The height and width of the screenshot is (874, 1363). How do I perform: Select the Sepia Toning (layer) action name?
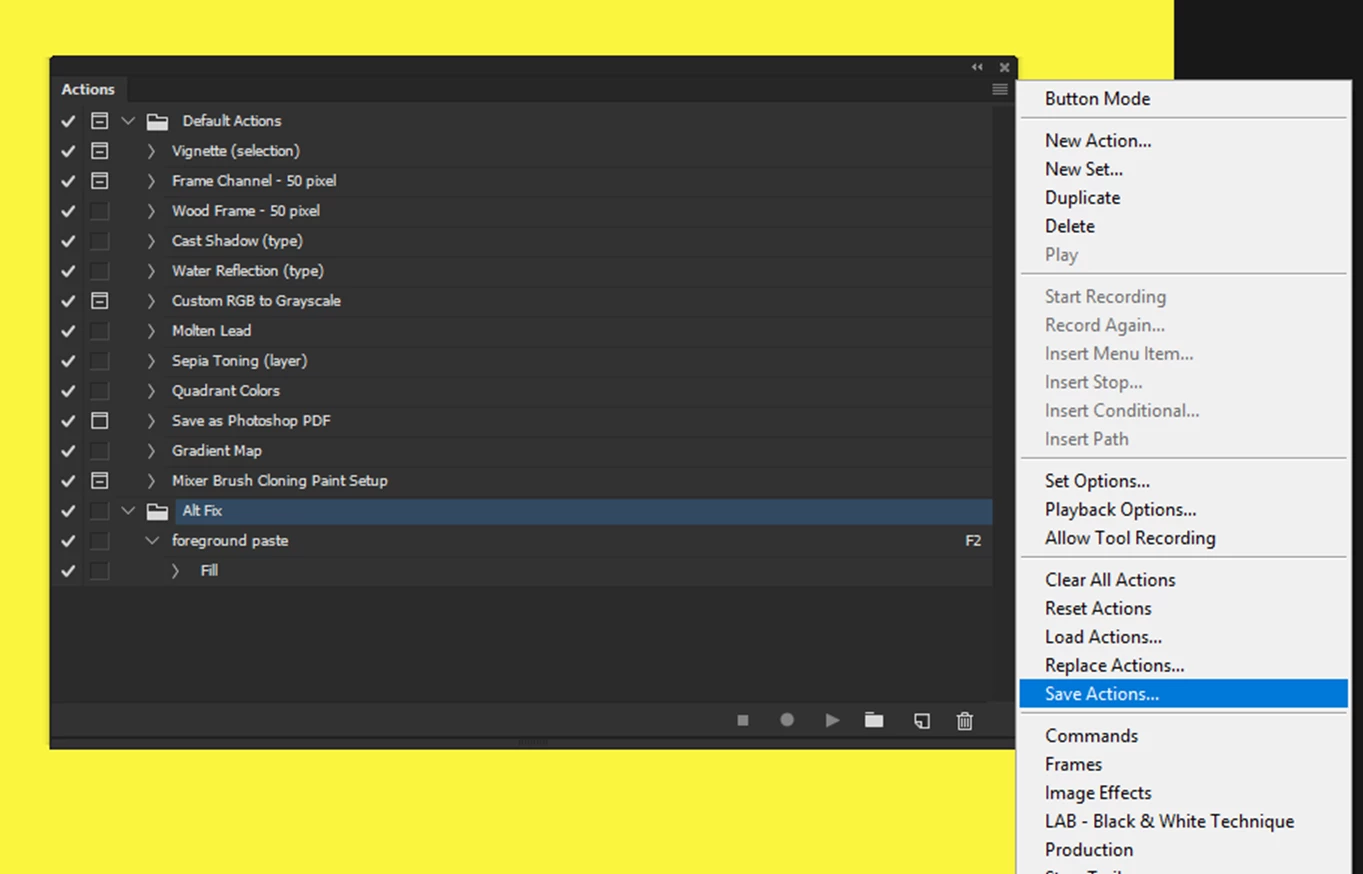[239, 361]
